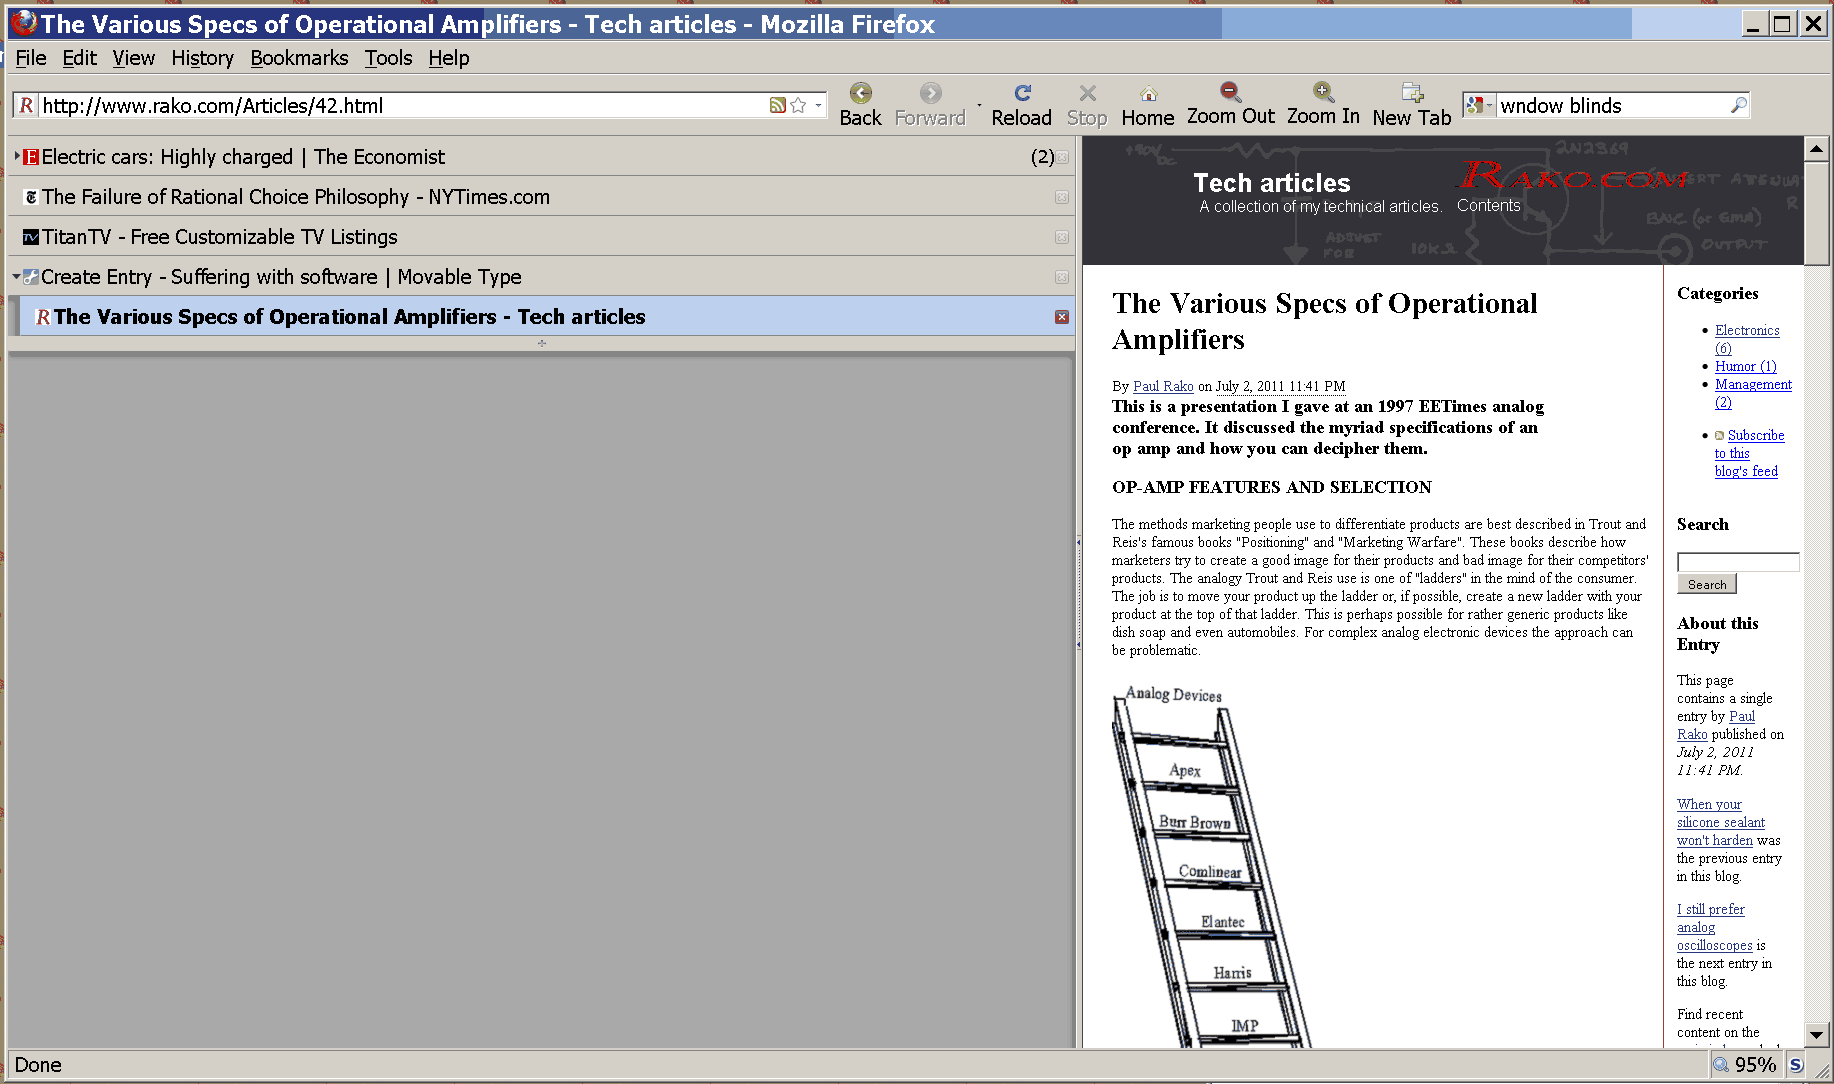This screenshot has height=1084, width=1834.
Task: Click the analog ladder diagram image
Action: click(x=1211, y=866)
